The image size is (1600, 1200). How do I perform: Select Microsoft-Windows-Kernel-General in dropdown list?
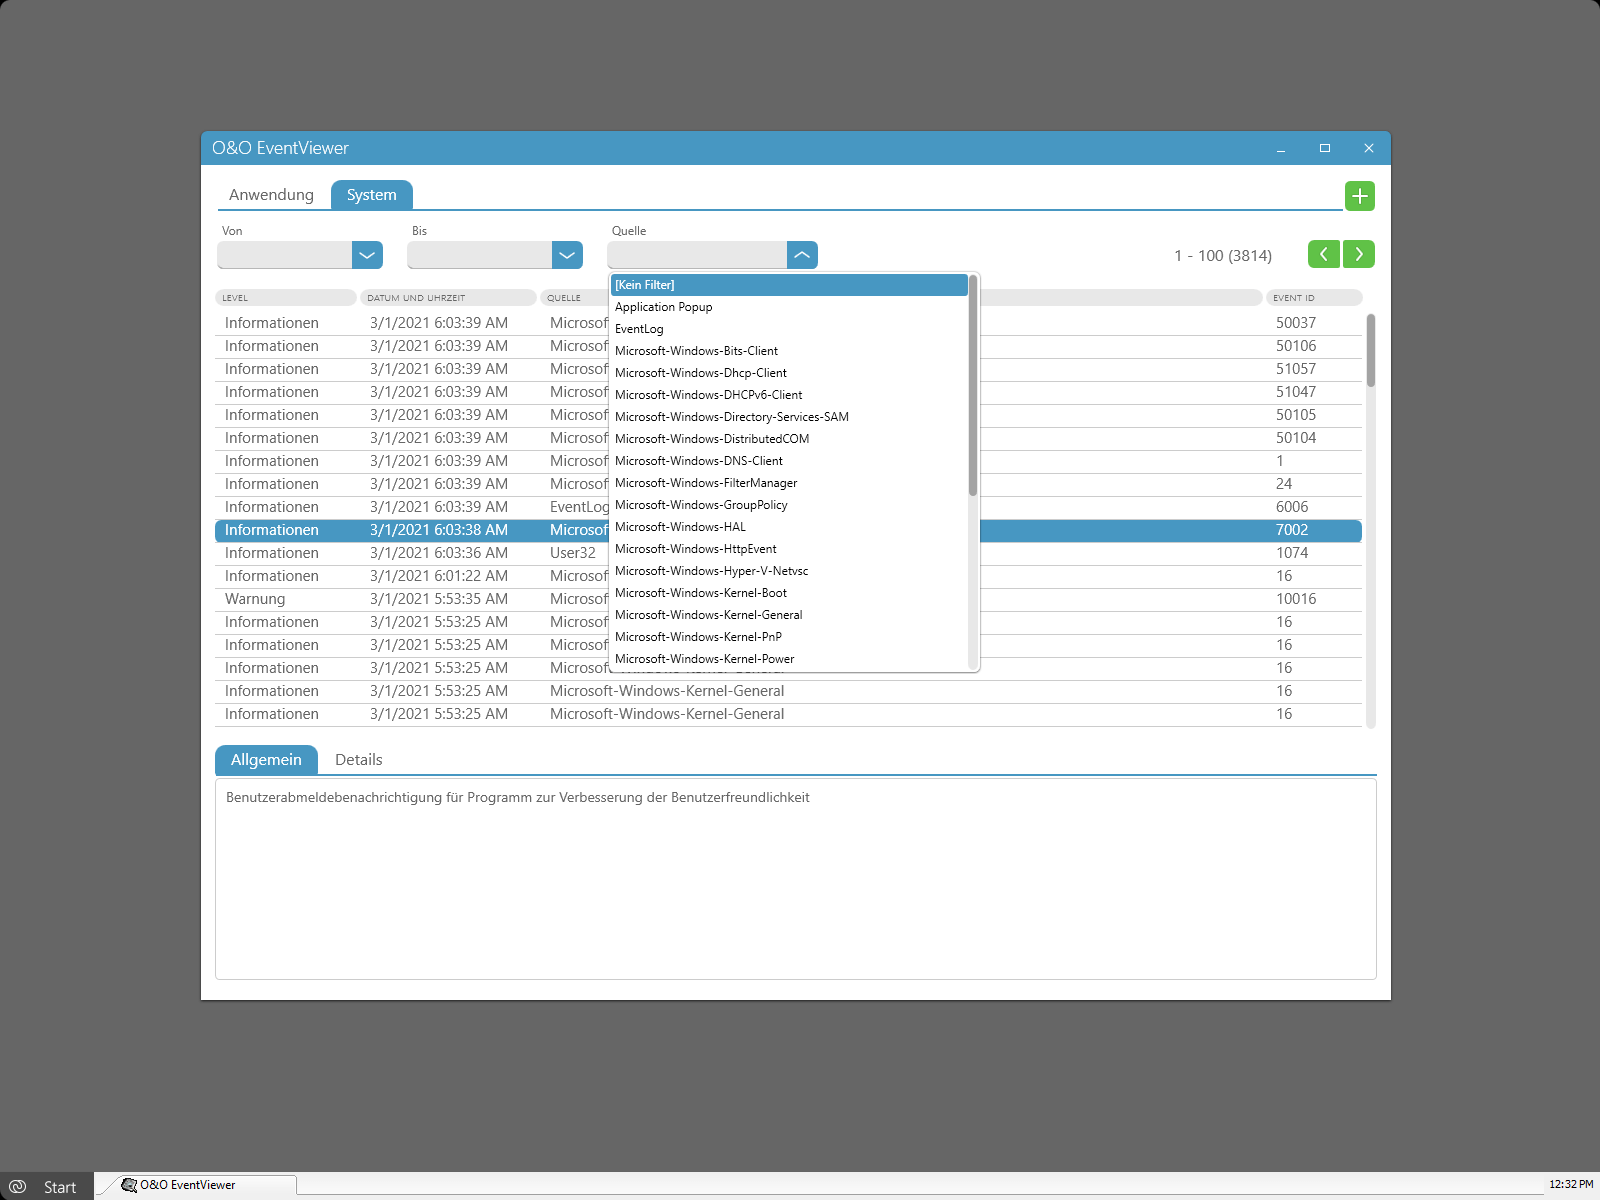789,615
